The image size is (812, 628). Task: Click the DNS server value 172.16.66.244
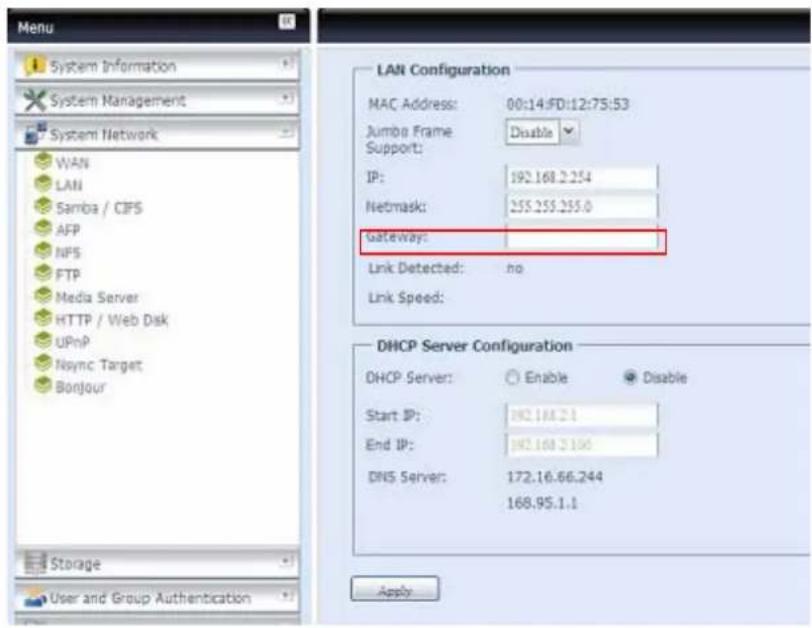coord(555,476)
